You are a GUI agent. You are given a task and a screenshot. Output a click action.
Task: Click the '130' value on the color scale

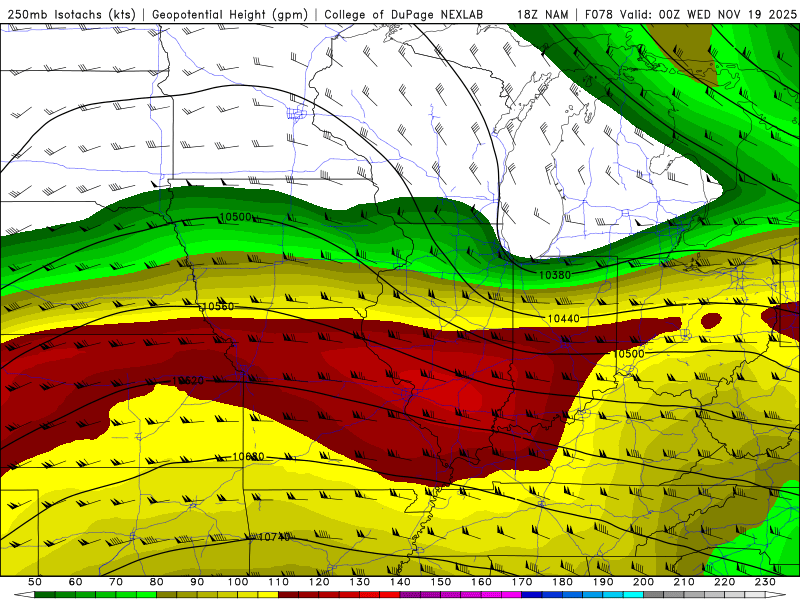click(x=359, y=582)
